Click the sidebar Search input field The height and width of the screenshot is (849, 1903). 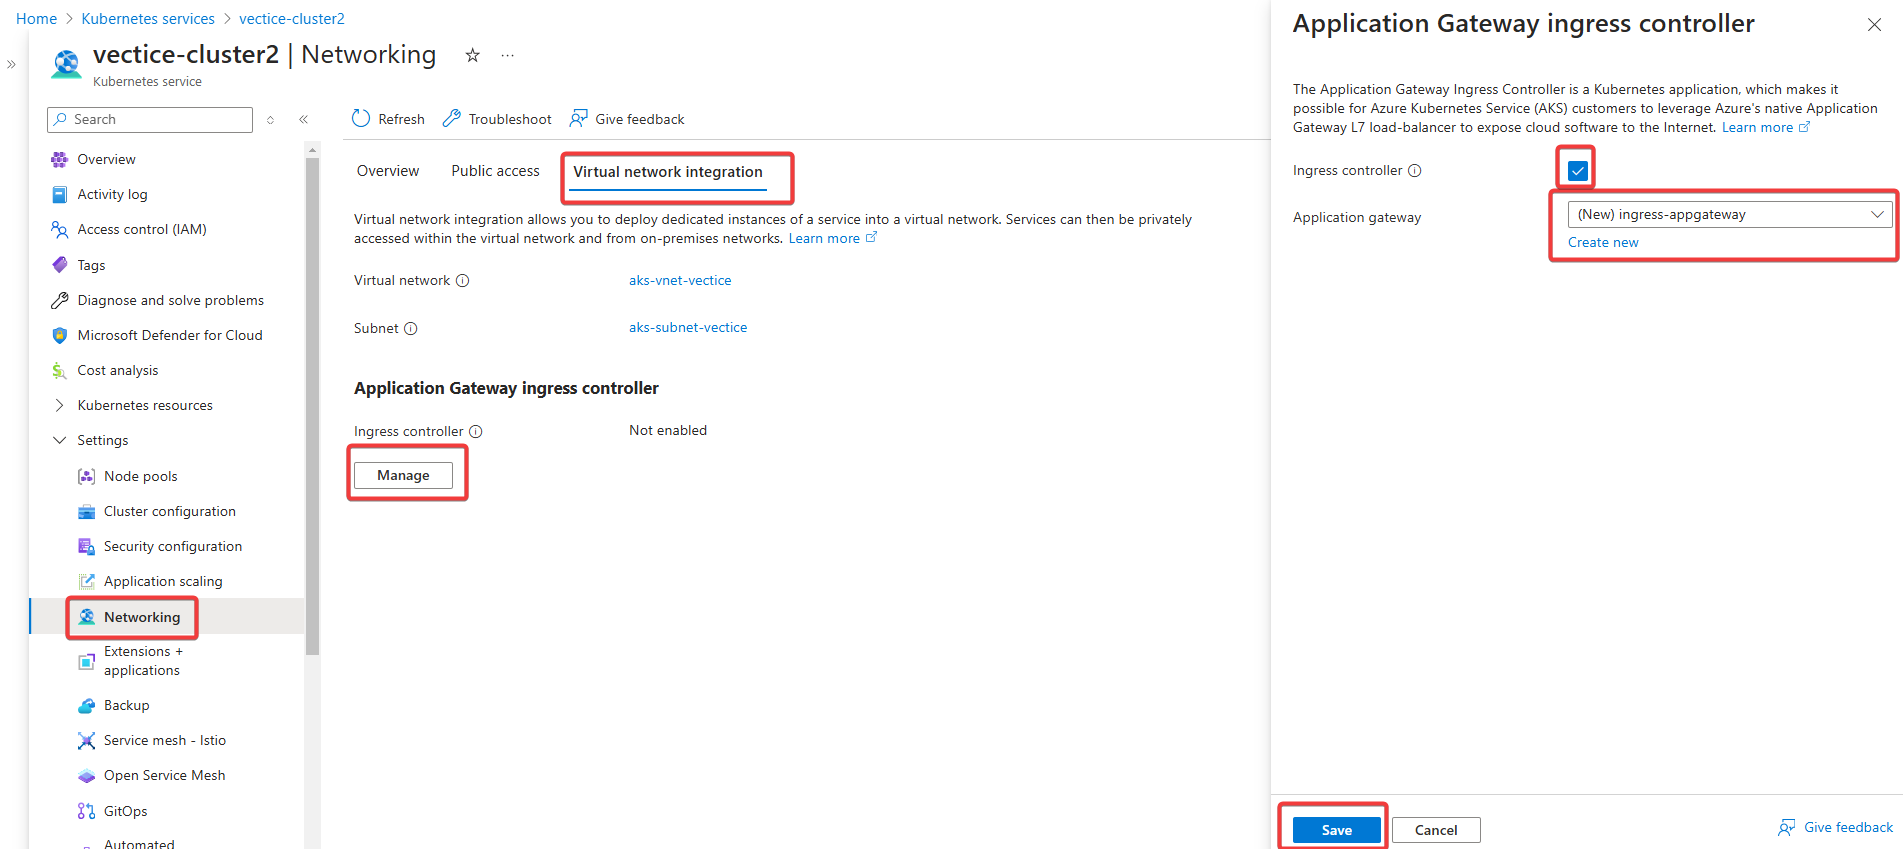[150, 120]
